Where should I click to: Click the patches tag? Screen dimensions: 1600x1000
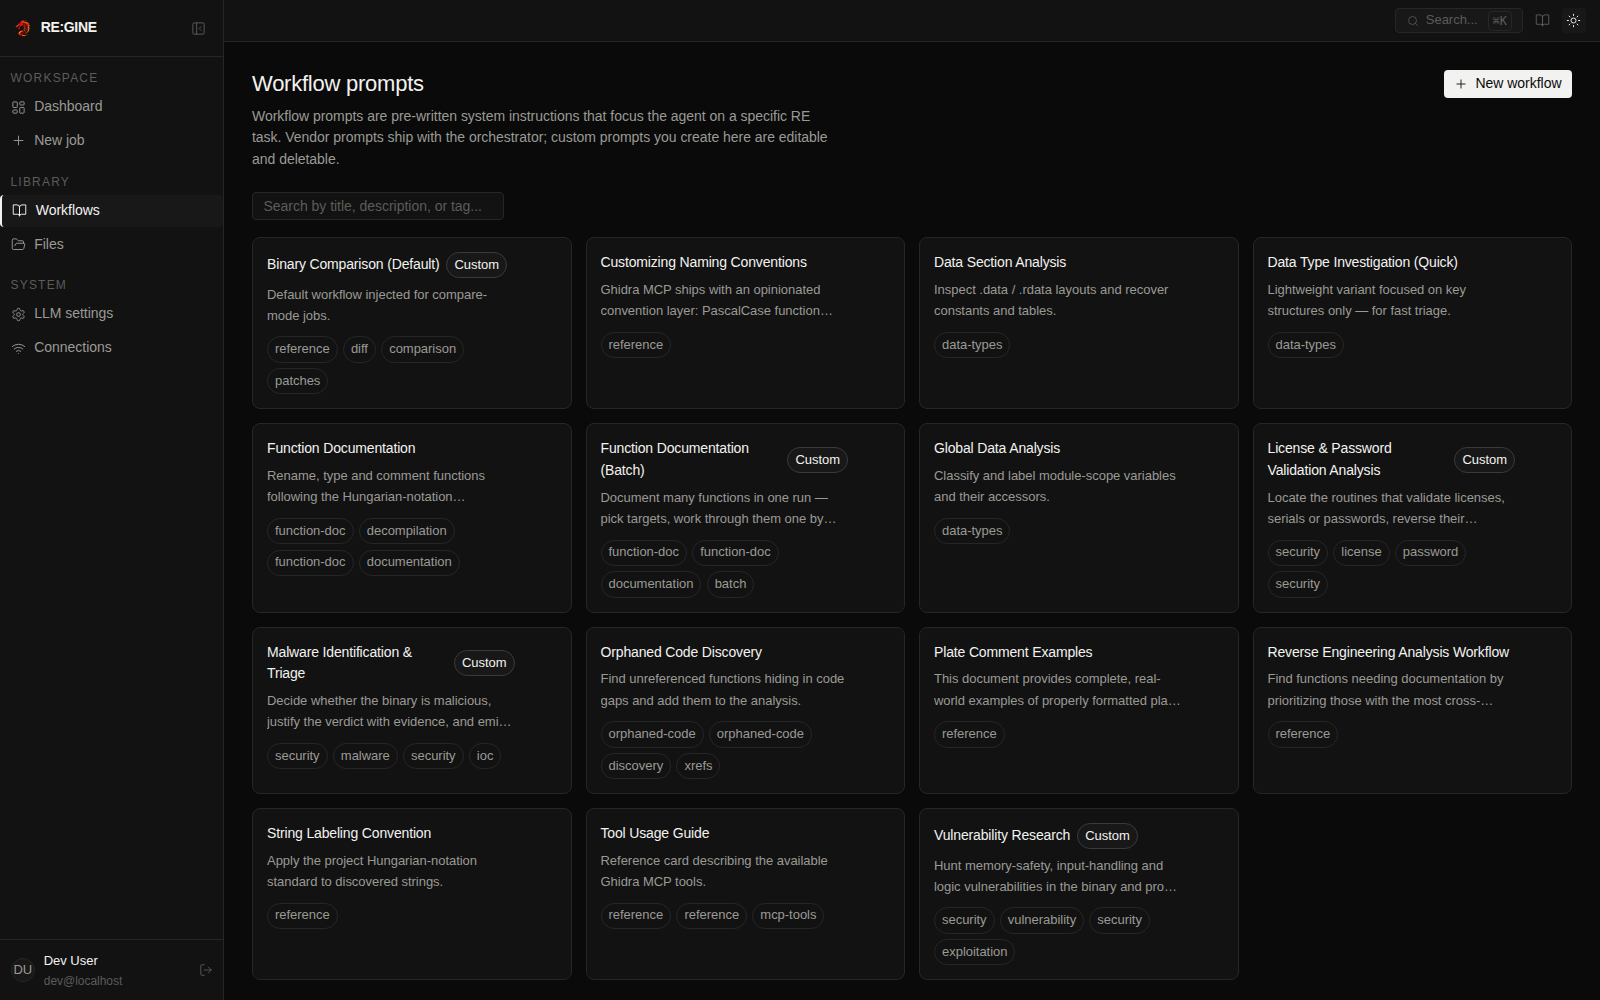[297, 381]
